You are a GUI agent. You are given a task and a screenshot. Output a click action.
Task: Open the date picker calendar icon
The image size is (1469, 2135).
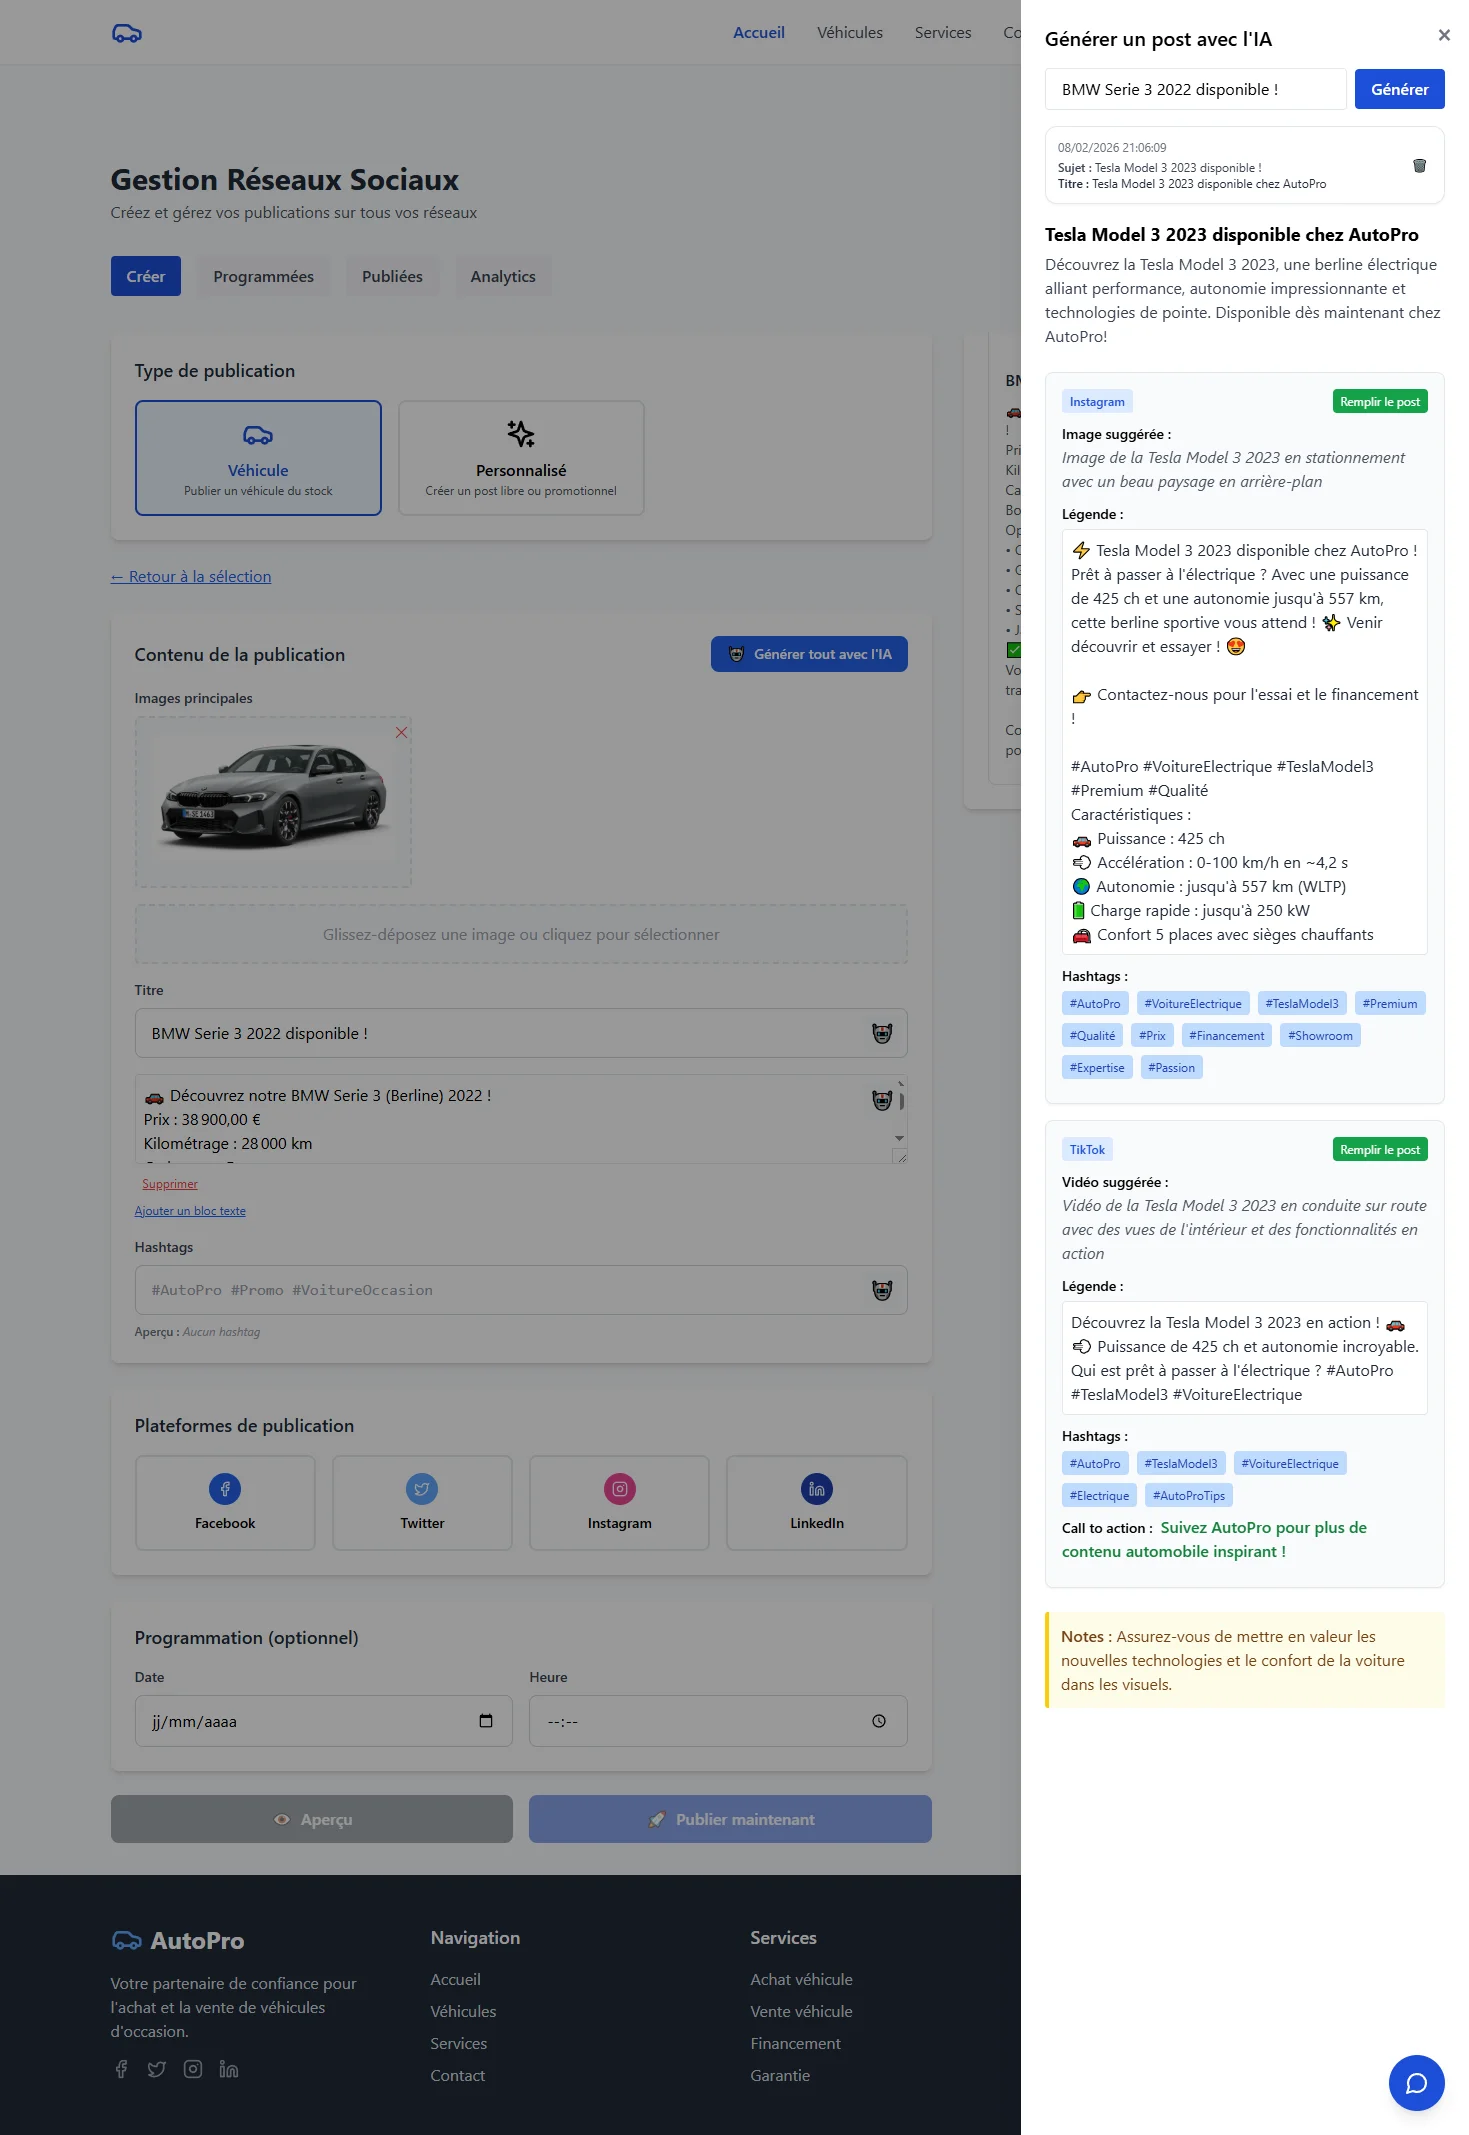point(486,1721)
